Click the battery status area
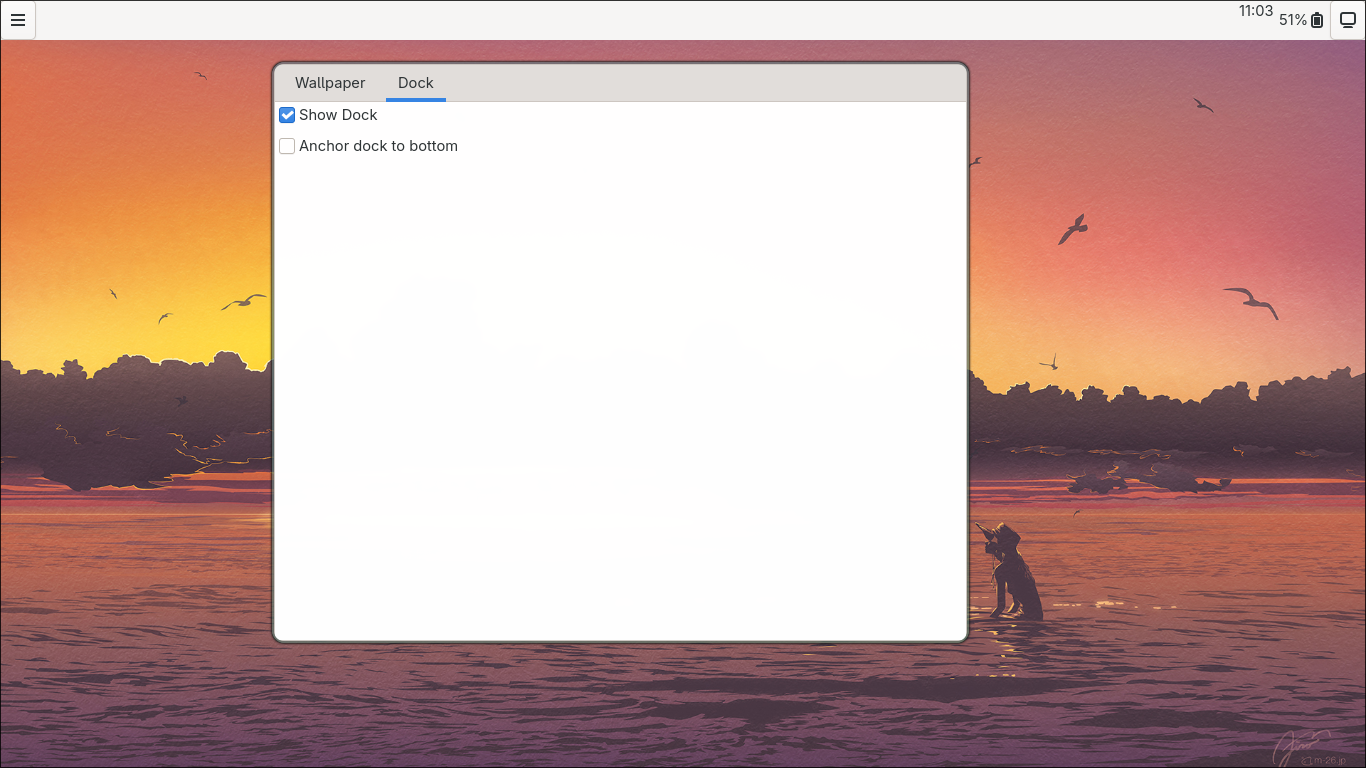1366x768 pixels. [1300, 21]
